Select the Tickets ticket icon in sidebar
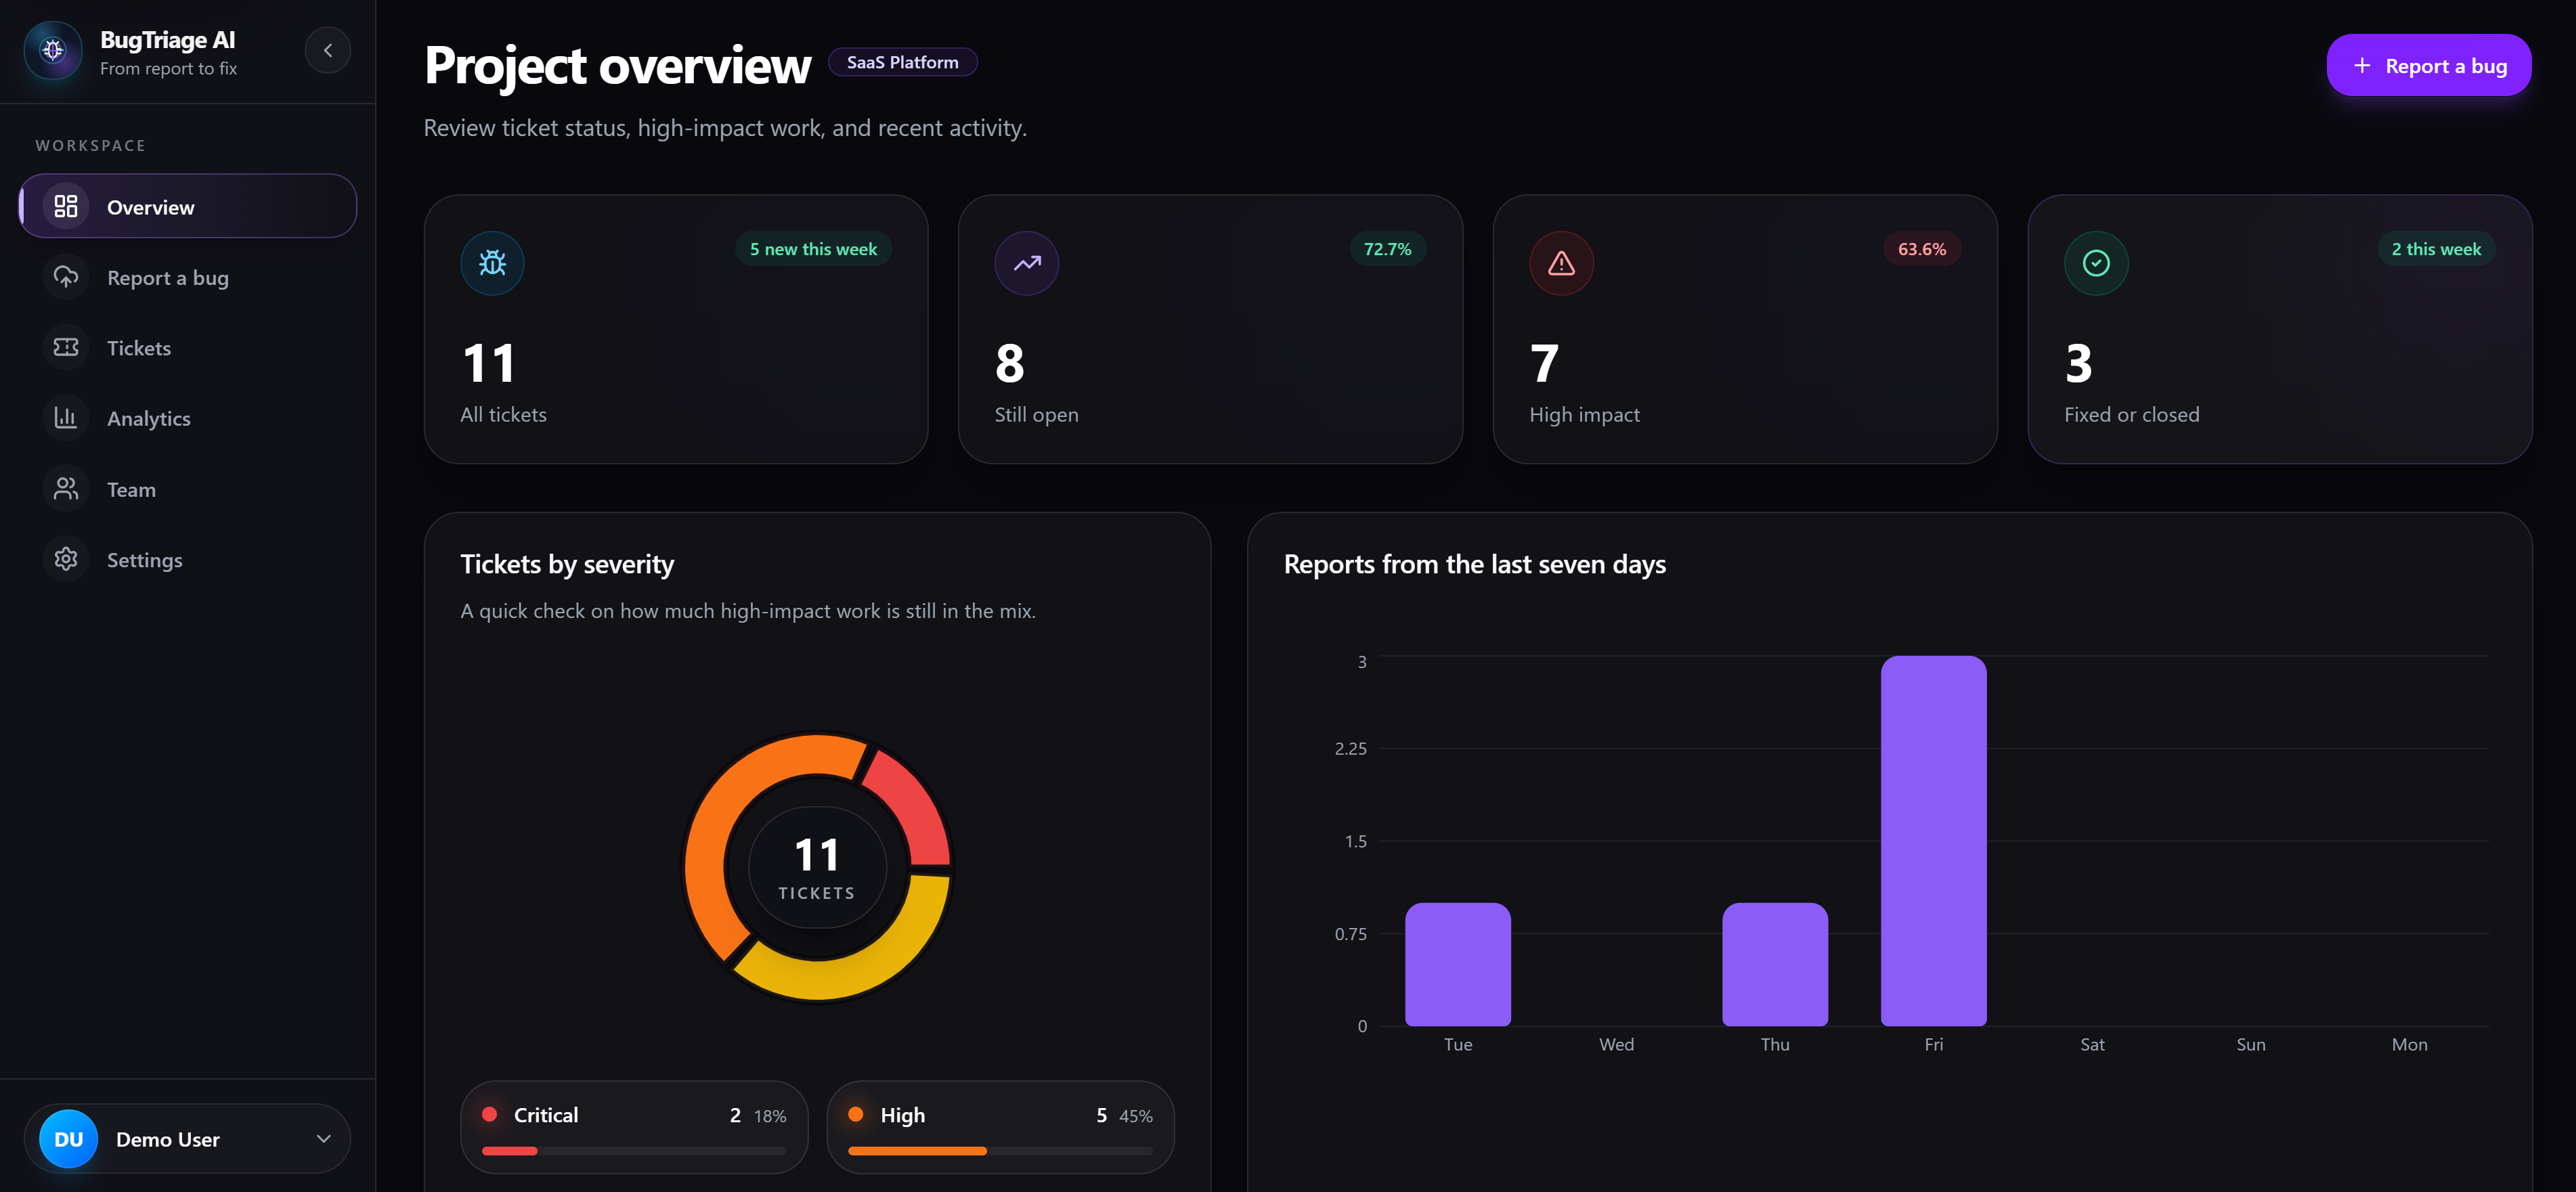Viewport: 2576px width, 1192px height. [66, 347]
